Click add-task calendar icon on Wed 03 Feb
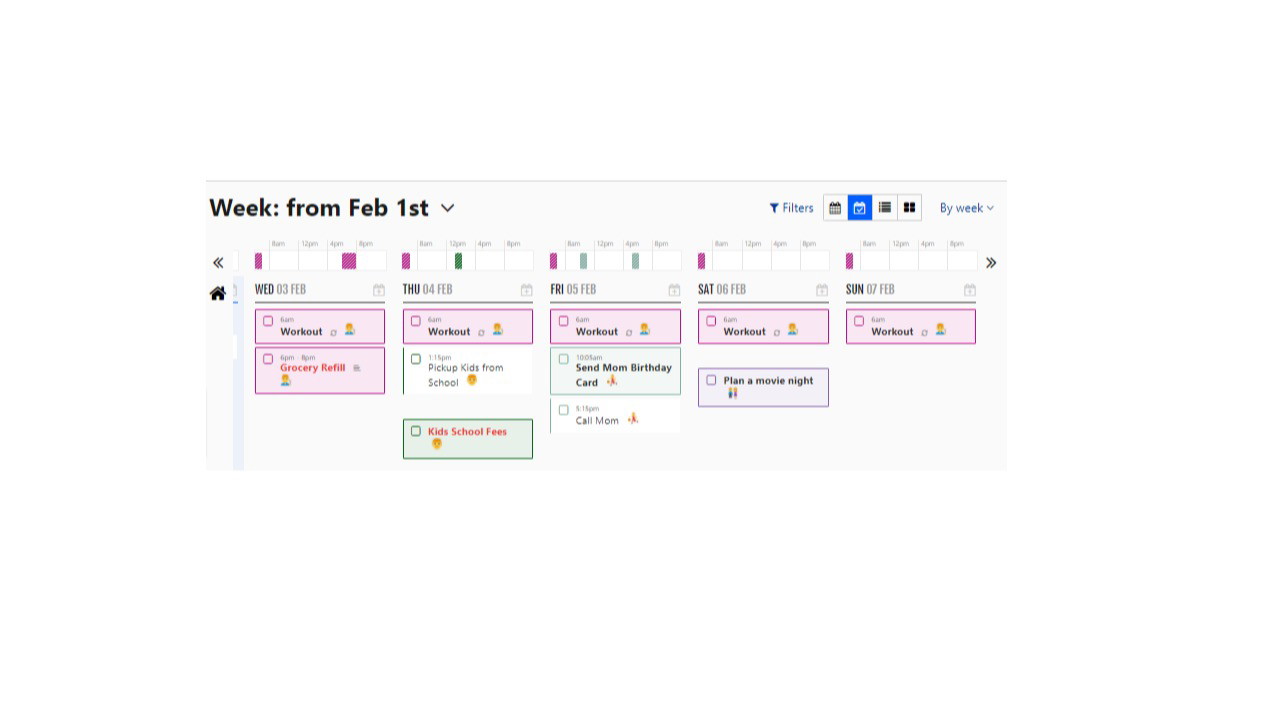Viewport: 1280px width, 720px height. click(379, 290)
